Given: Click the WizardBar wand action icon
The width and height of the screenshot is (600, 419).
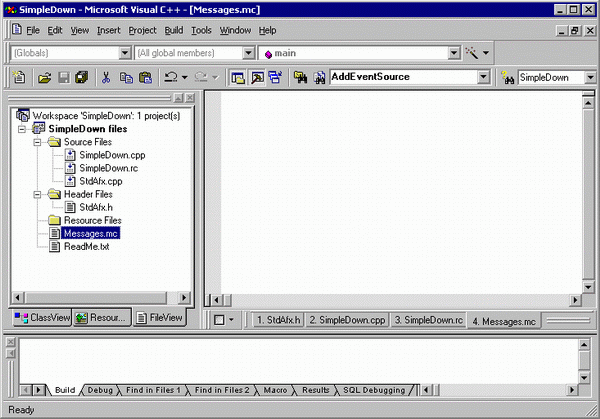Looking at the screenshot, I should [471, 53].
